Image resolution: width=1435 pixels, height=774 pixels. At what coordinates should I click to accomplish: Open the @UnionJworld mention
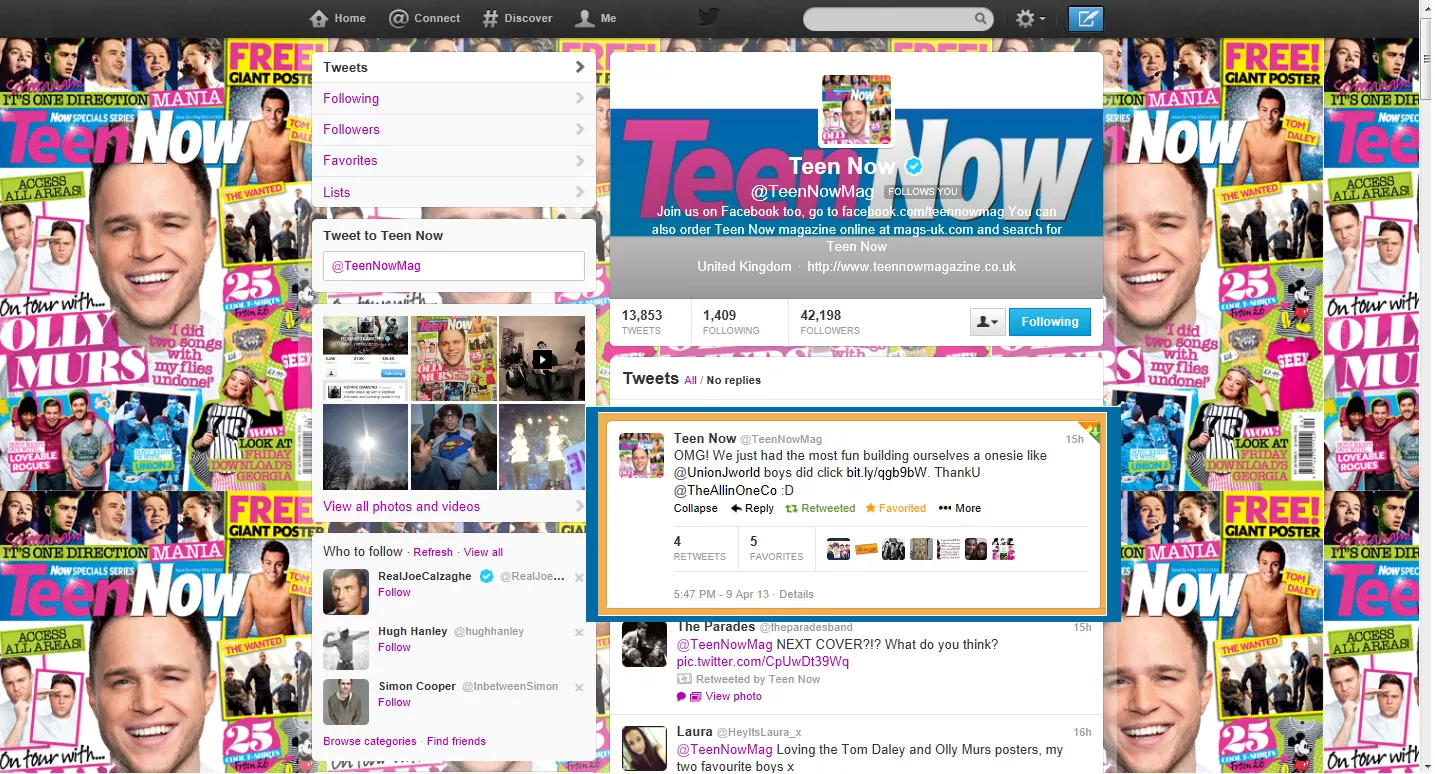(715, 471)
